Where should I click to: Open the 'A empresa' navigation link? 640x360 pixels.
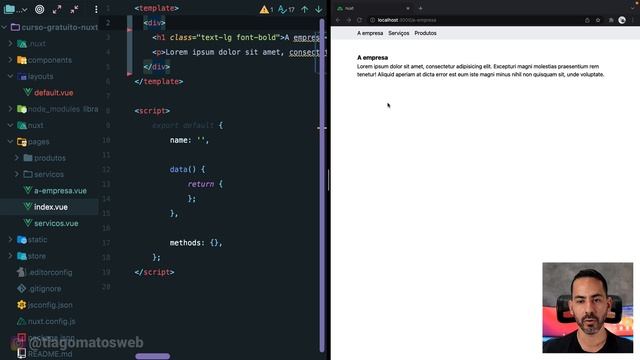tap(370, 33)
